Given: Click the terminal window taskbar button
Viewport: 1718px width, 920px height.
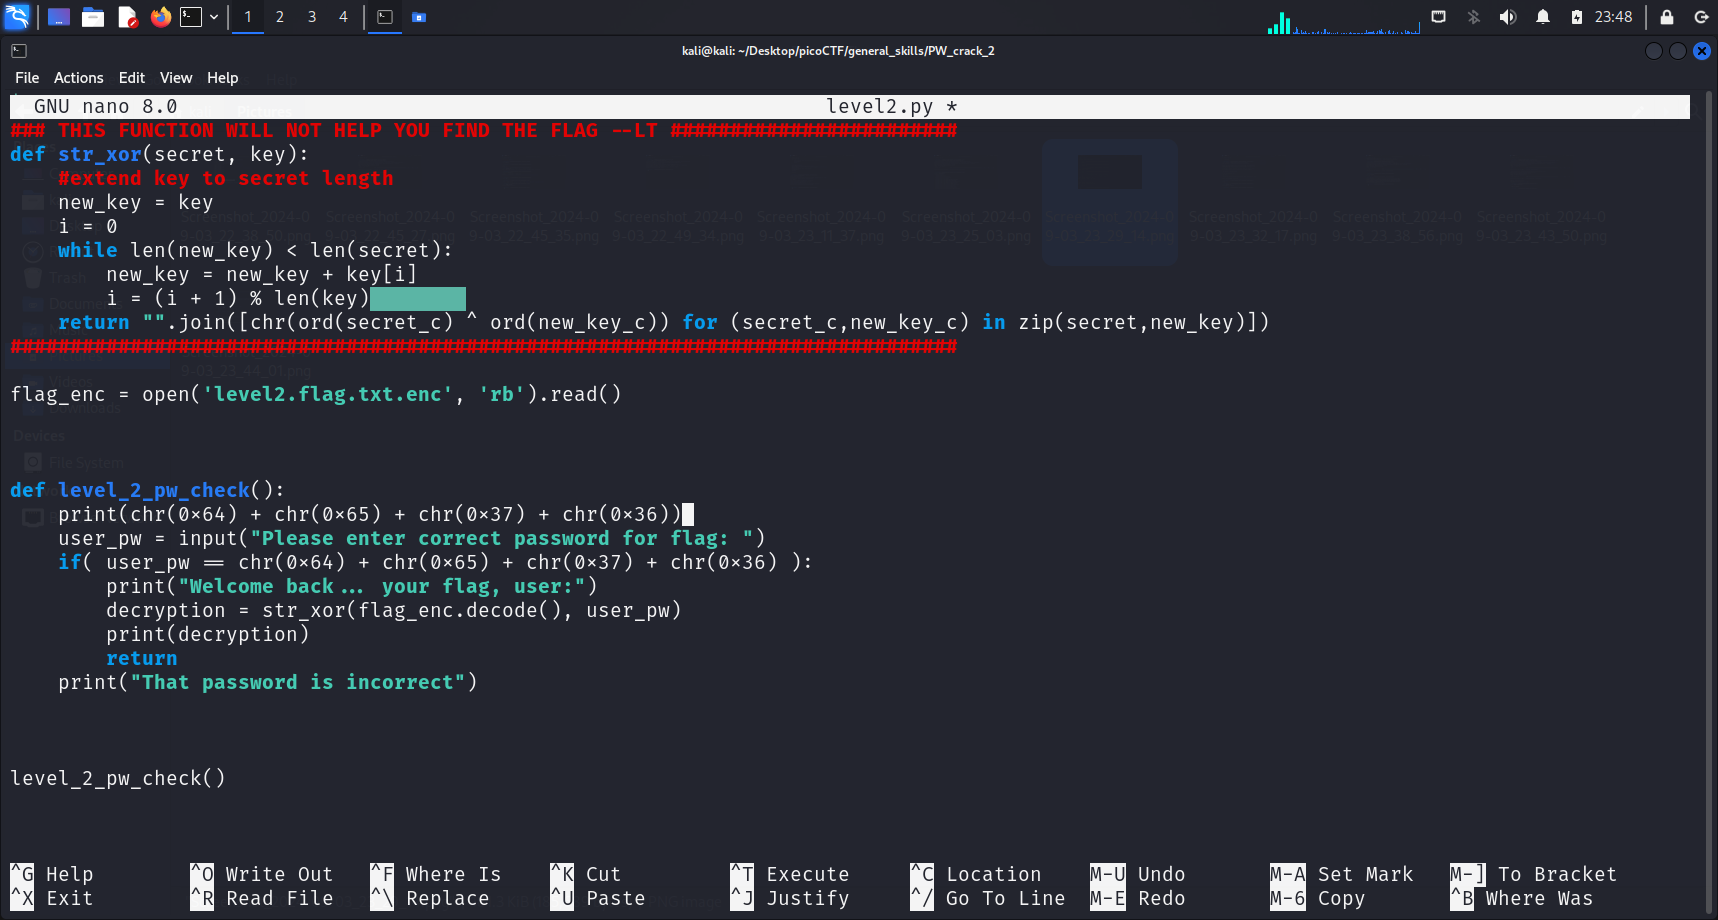Looking at the screenshot, I should (385, 17).
